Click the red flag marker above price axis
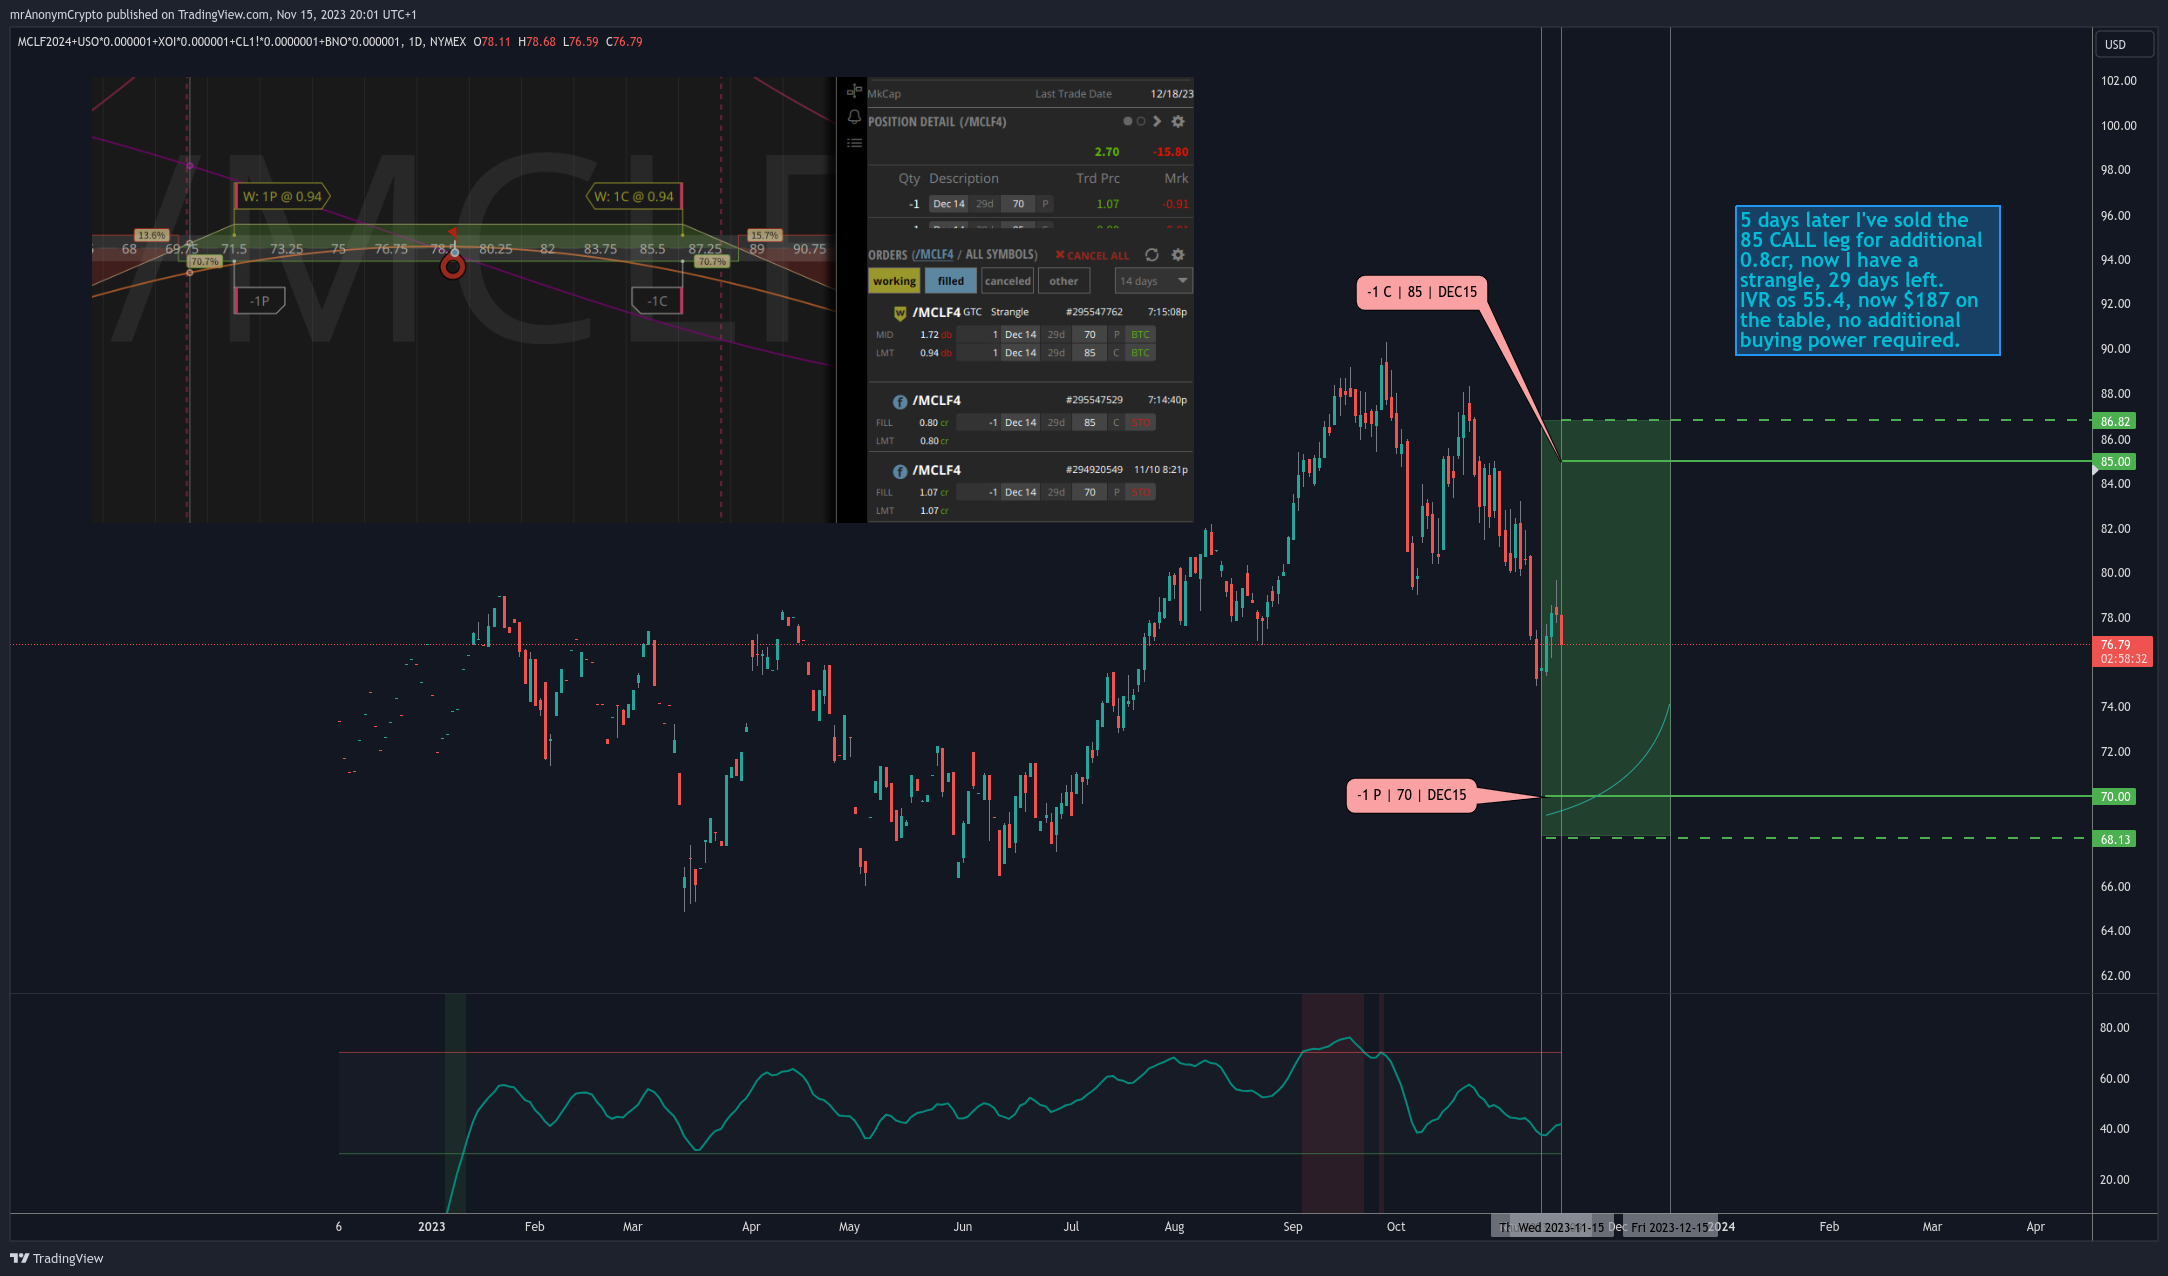2168x1276 pixels. [x=453, y=232]
